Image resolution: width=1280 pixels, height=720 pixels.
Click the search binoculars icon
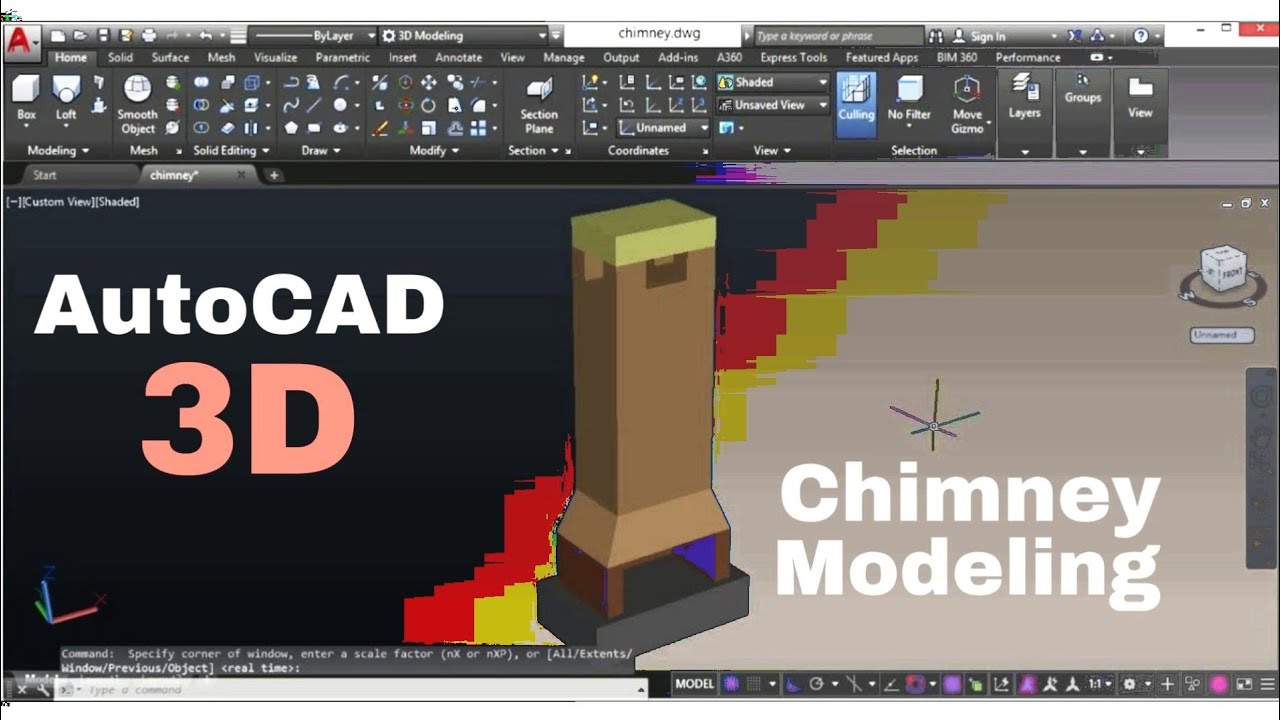click(935, 36)
